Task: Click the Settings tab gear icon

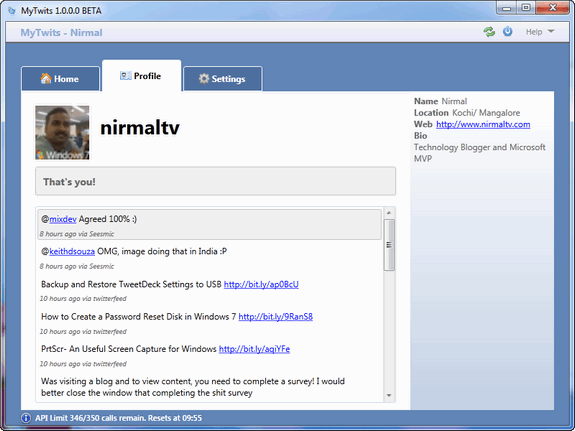Action: pyautogui.click(x=204, y=78)
